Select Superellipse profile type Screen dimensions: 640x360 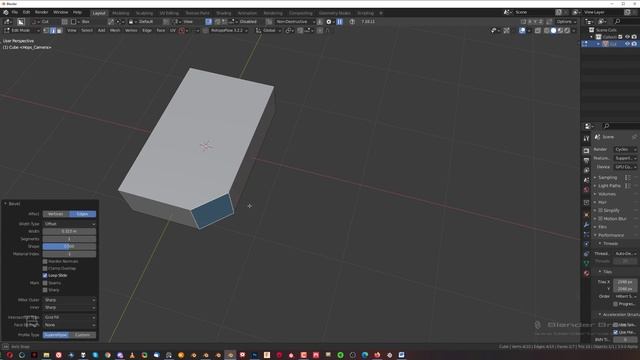click(x=56, y=335)
